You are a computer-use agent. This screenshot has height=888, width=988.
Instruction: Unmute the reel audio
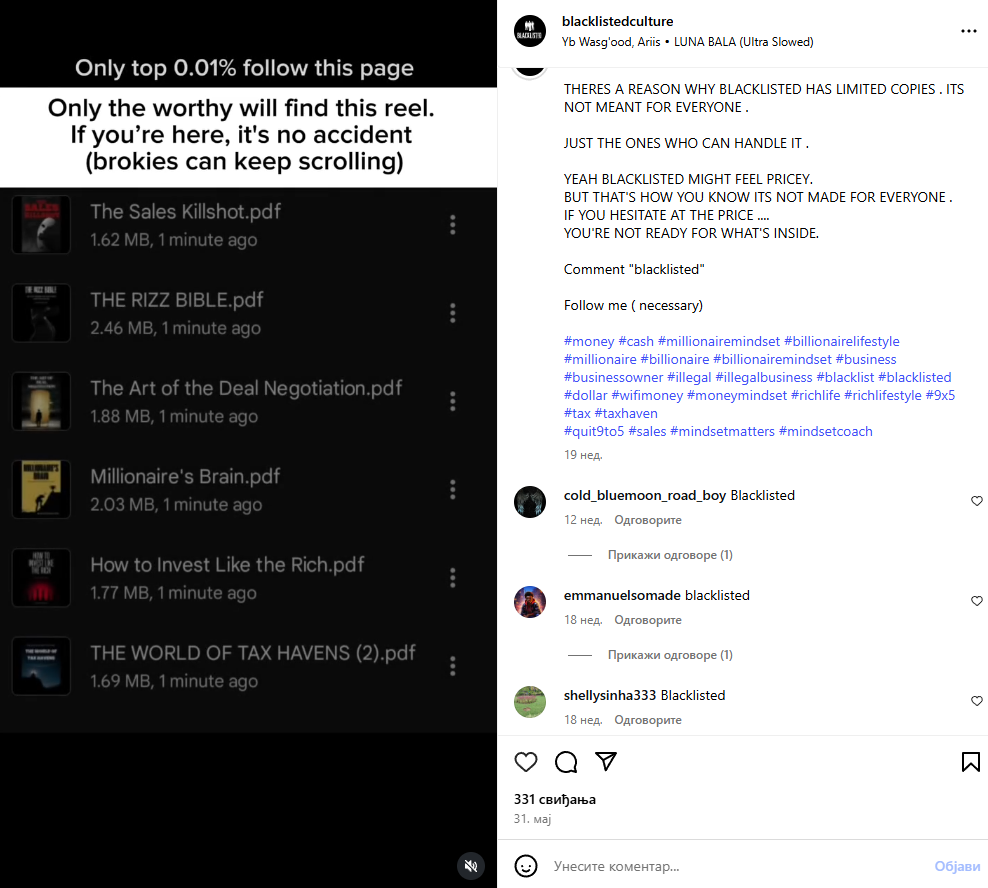[471, 865]
